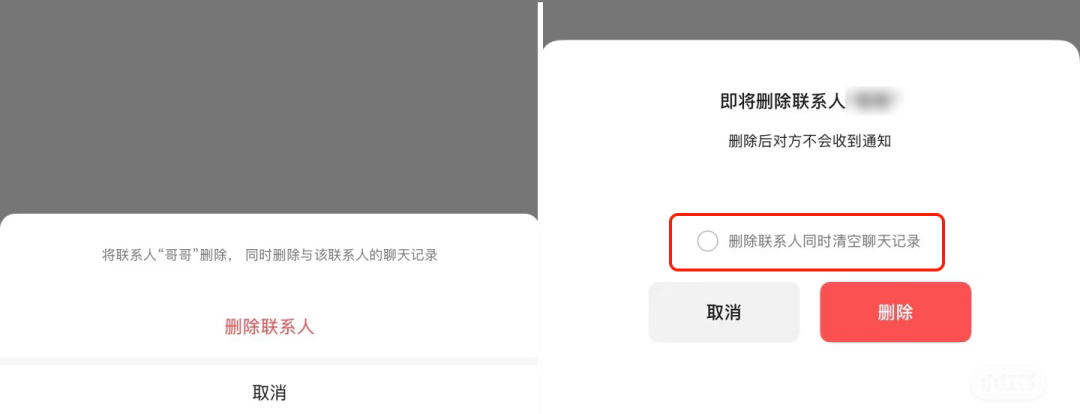This screenshot has height=414, width=1080.
Task: Click the gray 取消 button in right dialog
Action: 724,312
